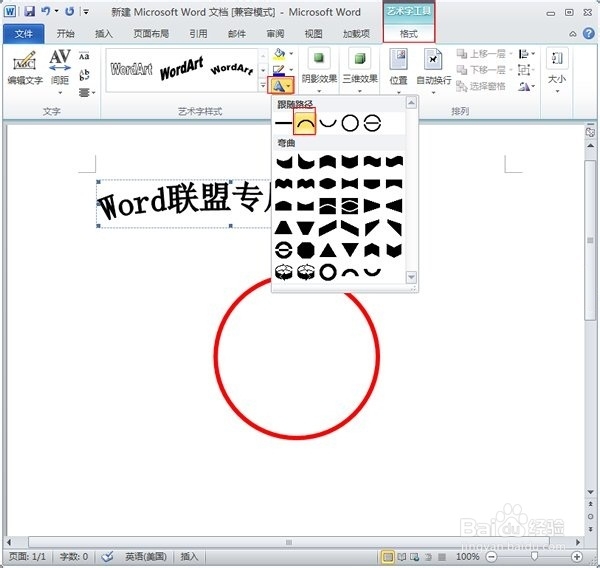
Task: Collapse the ribbon with the caret icon
Action: (572, 34)
